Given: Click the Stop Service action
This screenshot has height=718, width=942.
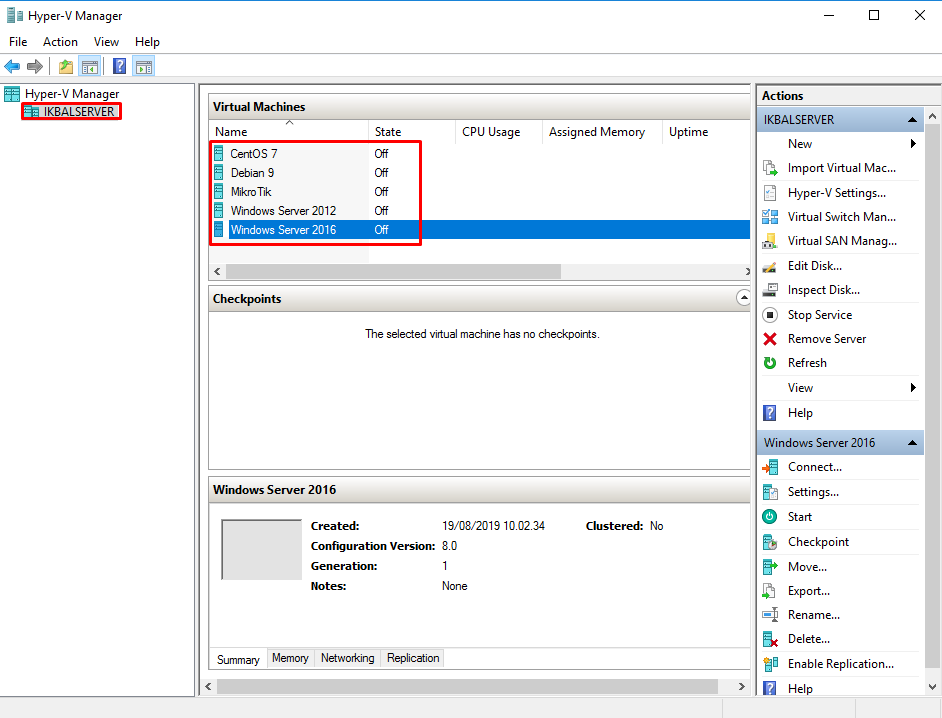Looking at the screenshot, I should (819, 315).
